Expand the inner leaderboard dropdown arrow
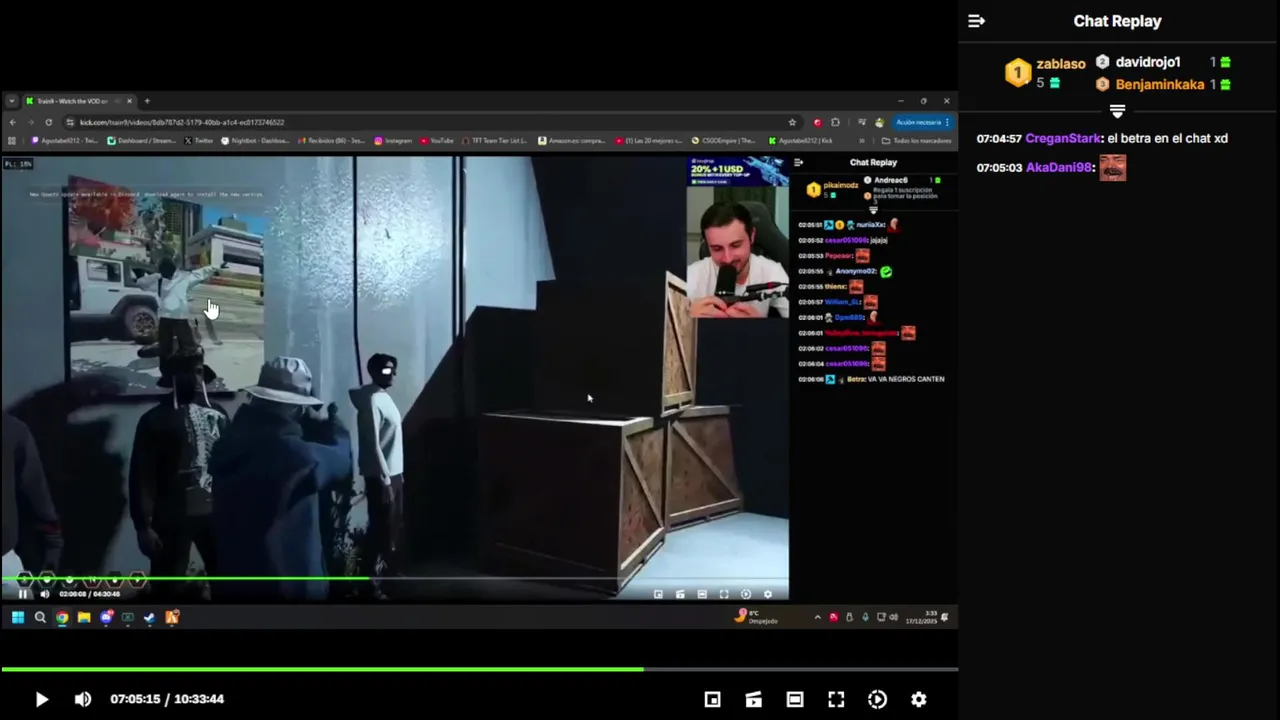 873,210
